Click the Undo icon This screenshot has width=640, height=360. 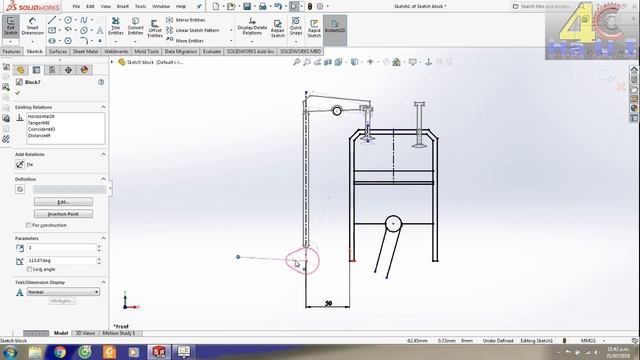pyautogui.click(x=278, y=6)
